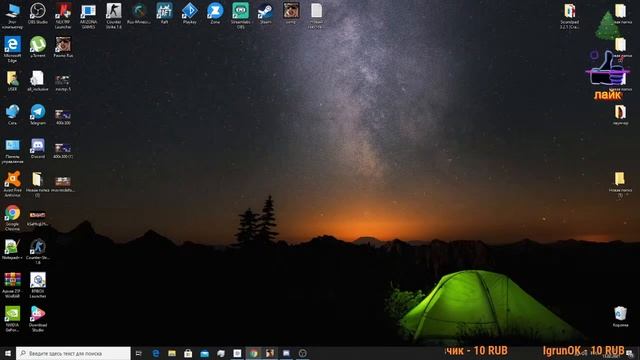
Task: Switch to Chrome window on the taskbar
Action: [253, 353]
